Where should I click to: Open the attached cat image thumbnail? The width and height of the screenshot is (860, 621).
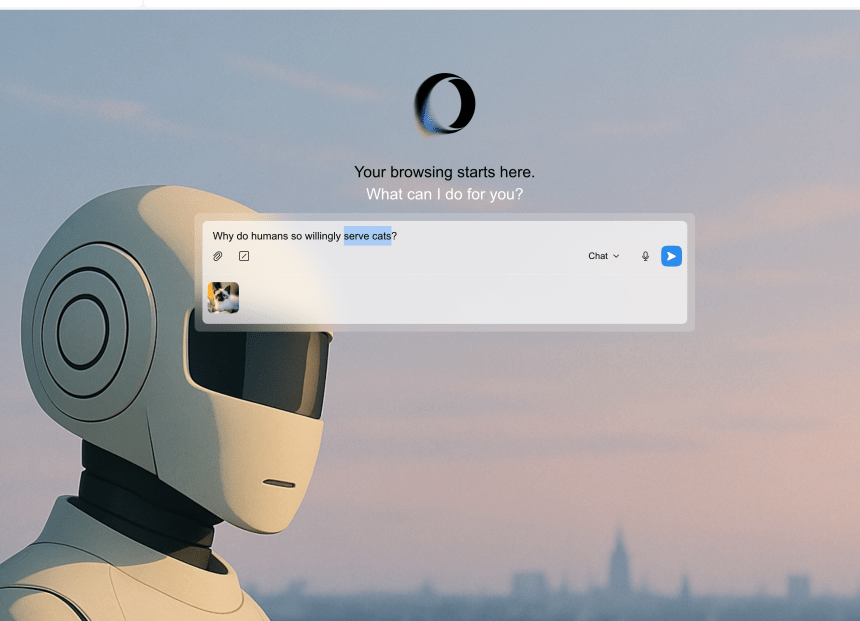(x=223, y=297)
